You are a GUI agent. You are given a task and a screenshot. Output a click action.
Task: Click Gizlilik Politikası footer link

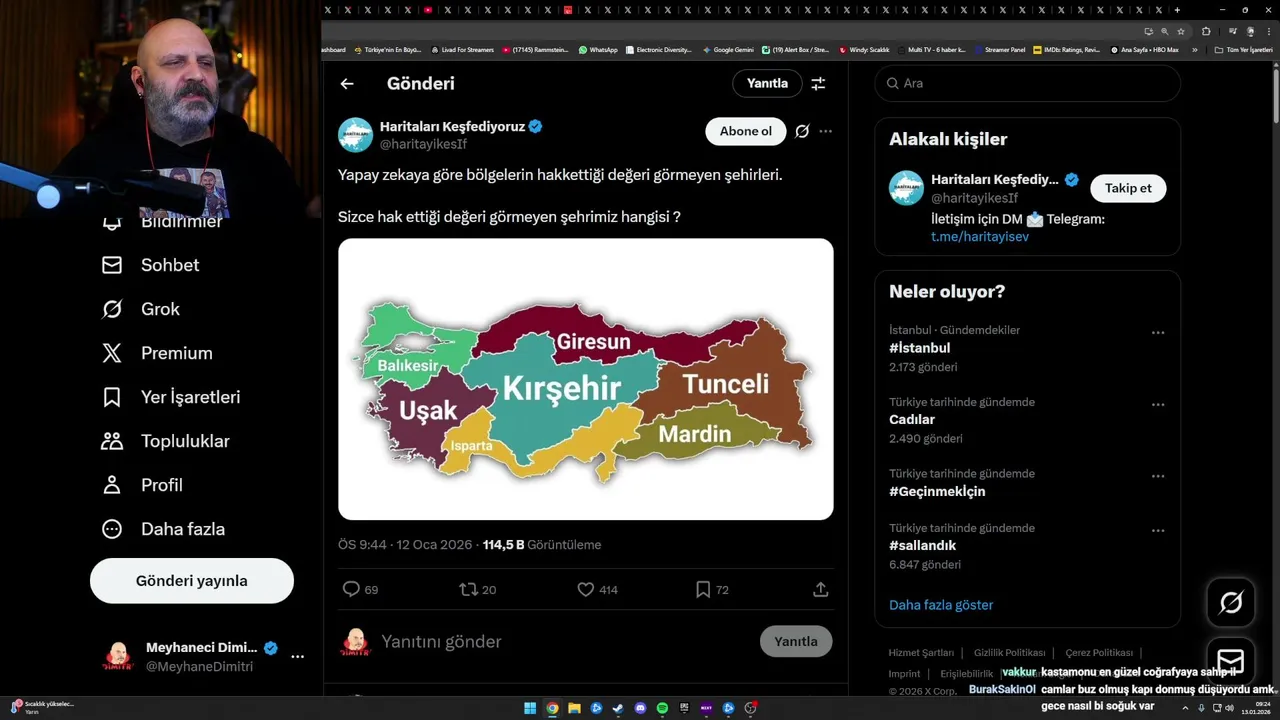tap(1010, 653)
